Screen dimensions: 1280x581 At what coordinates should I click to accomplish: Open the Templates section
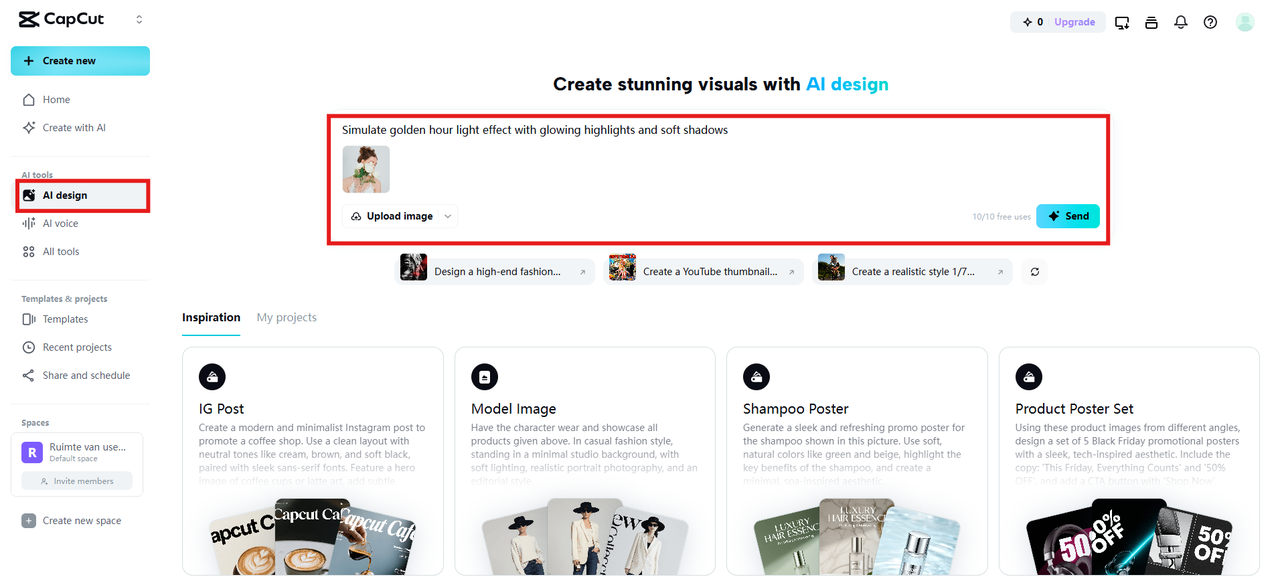pyautogui.click(x=65, y=319)
